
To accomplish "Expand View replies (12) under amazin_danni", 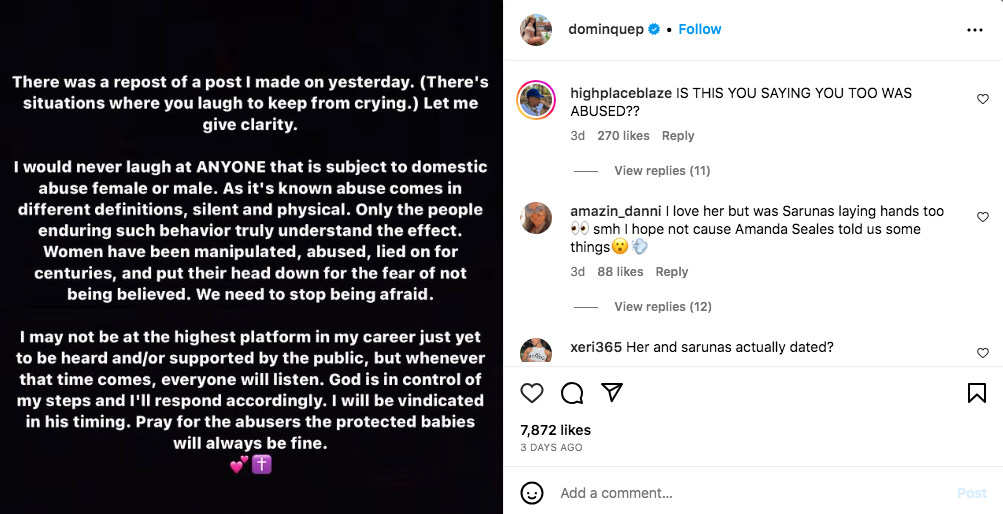I will (661, 307).
